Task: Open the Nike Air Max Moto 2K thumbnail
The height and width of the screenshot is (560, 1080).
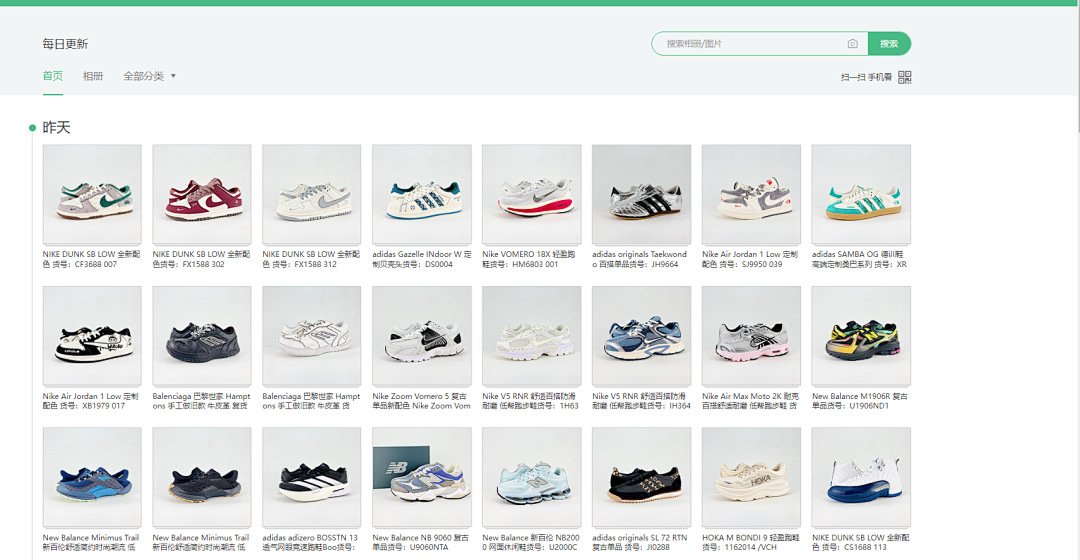Action: pos(751,336)
